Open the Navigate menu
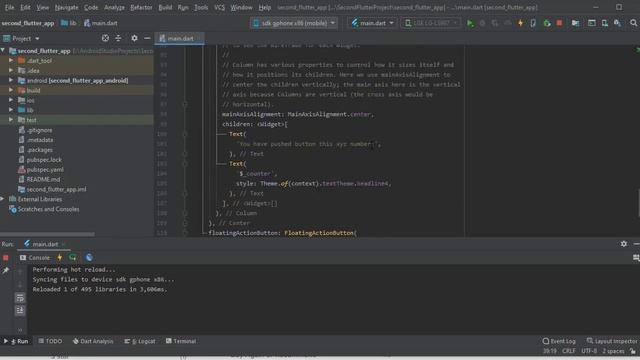The image size is (640, 360). point(66,7)
